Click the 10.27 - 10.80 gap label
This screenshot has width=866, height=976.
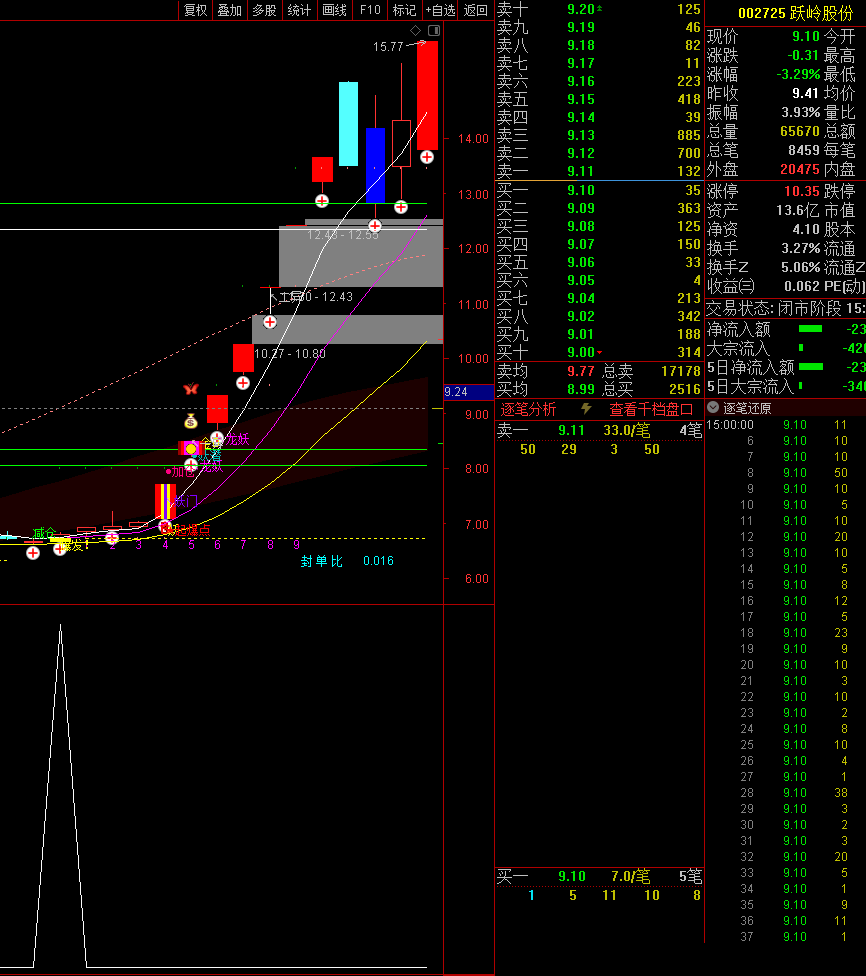(289, 354)
